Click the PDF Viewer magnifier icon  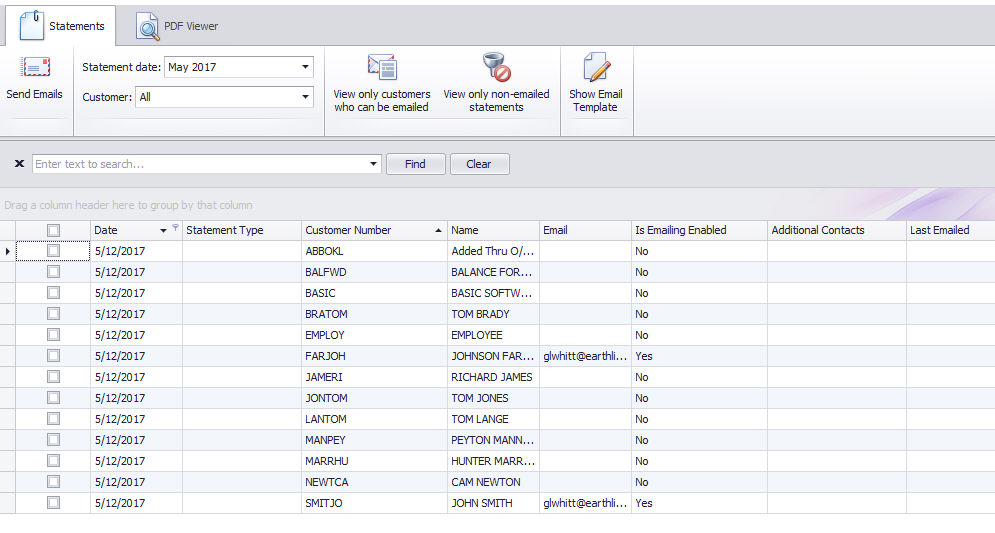tap(147, 27)
